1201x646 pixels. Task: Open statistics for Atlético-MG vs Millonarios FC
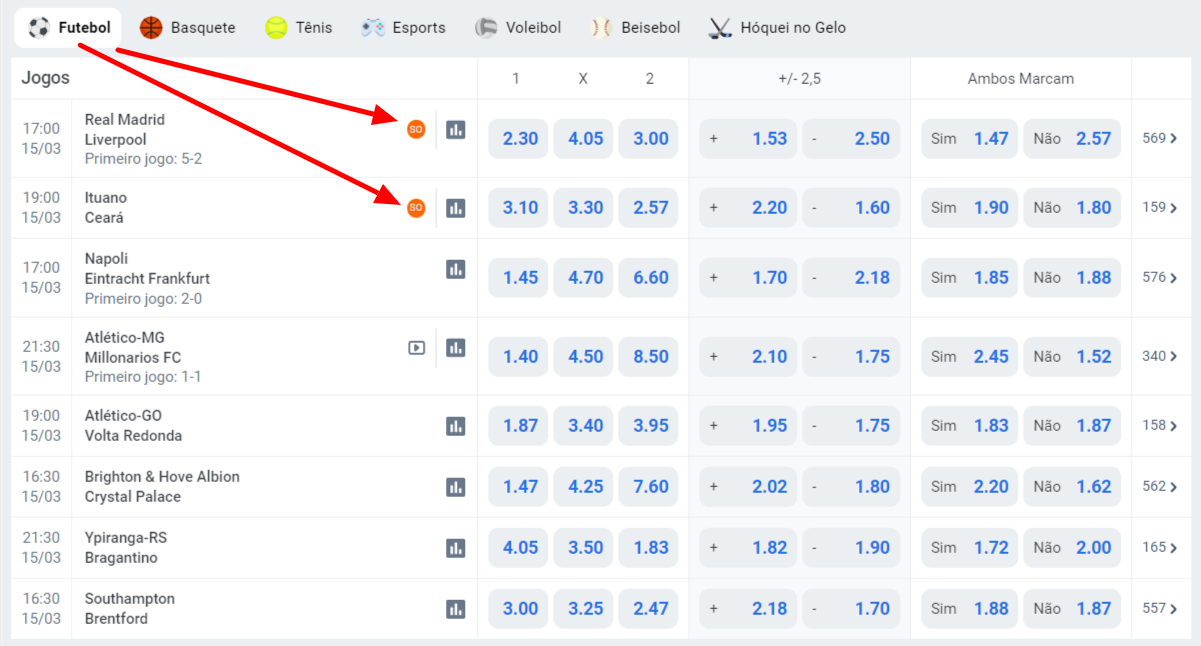(456, 348)
